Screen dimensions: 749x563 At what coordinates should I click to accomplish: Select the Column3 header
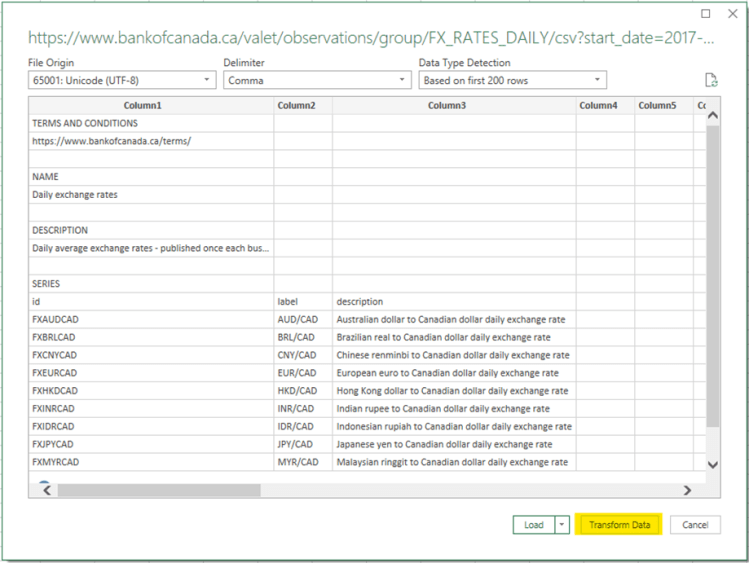tap(454, 105)
